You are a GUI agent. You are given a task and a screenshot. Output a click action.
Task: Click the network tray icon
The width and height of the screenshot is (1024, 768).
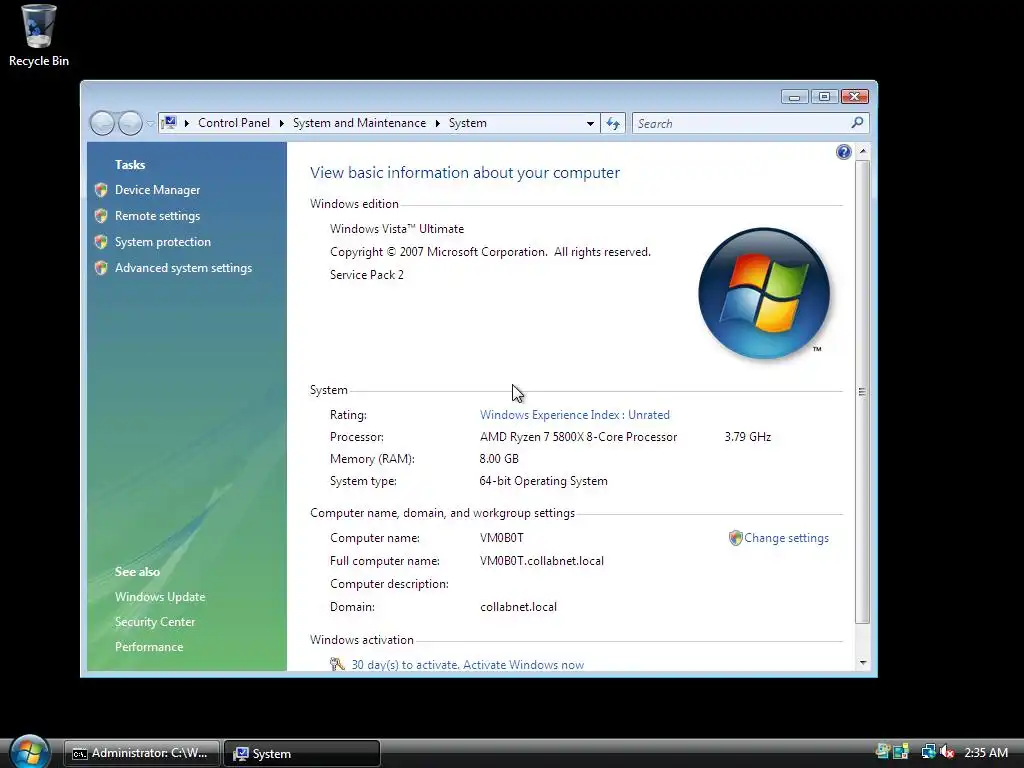tap(928, 752)
